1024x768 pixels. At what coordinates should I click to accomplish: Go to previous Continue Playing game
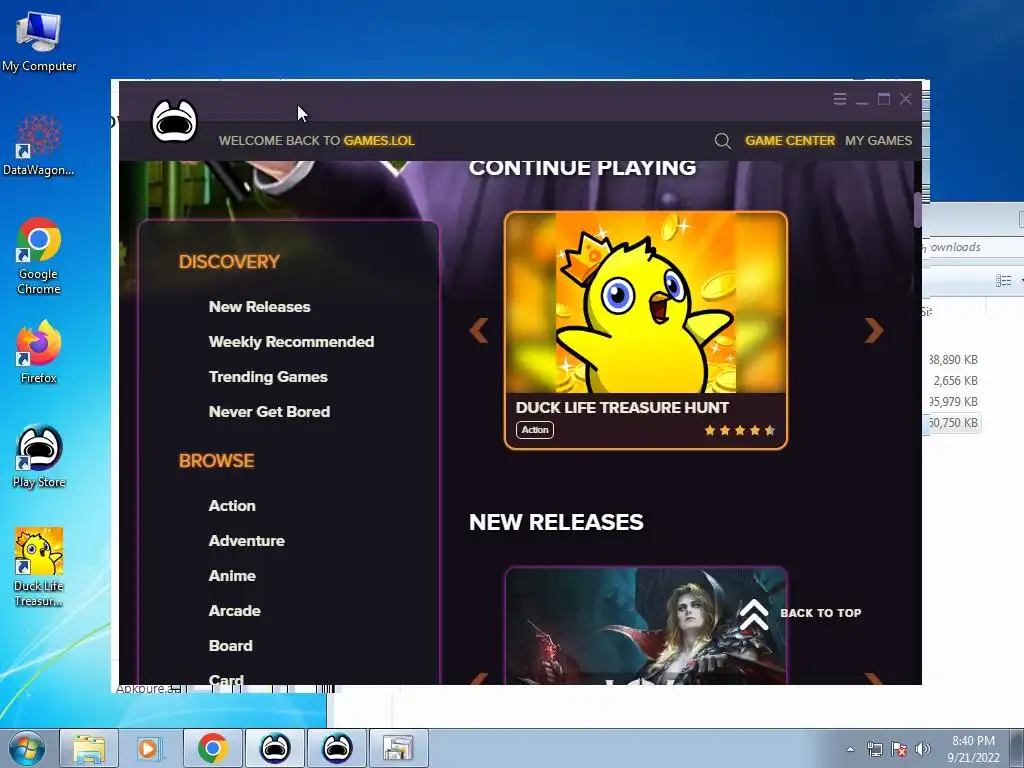tap(479, 330)
